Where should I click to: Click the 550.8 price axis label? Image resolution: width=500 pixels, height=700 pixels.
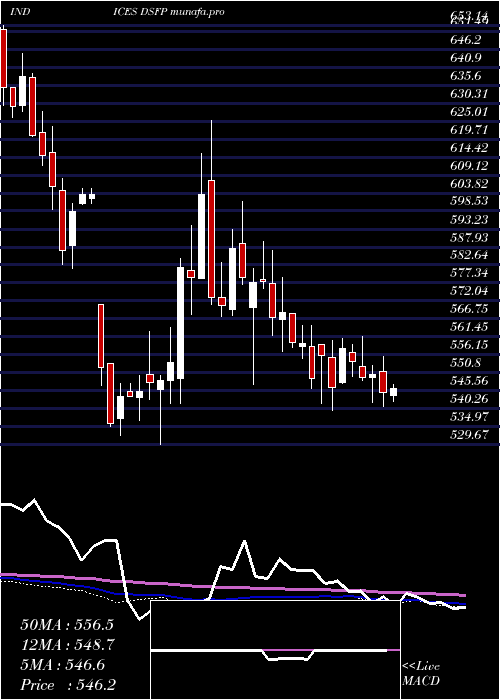click(x=466, y=362)
